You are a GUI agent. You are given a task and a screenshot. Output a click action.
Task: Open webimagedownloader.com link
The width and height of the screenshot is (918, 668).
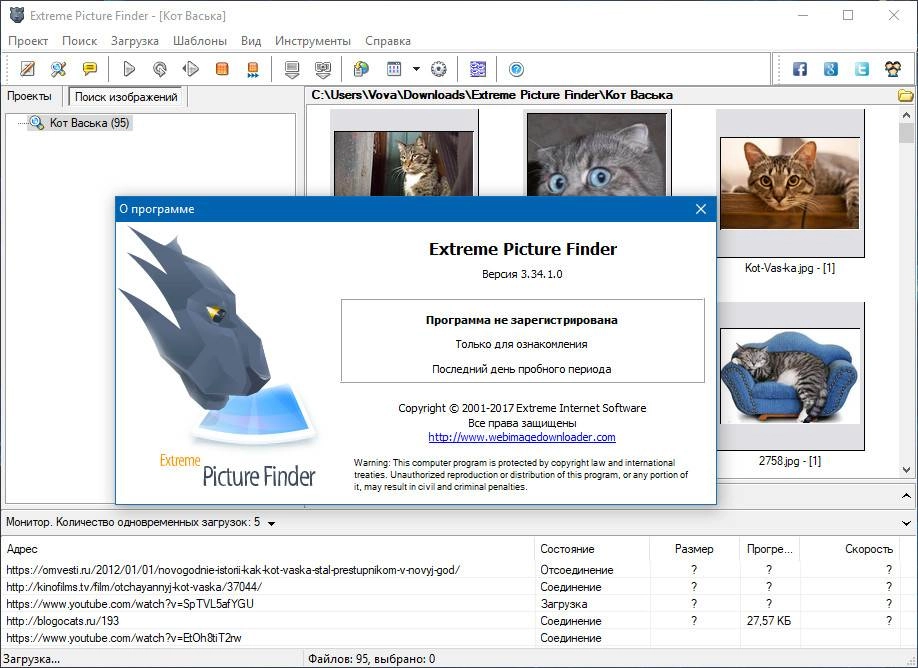[x=522, y=437]
